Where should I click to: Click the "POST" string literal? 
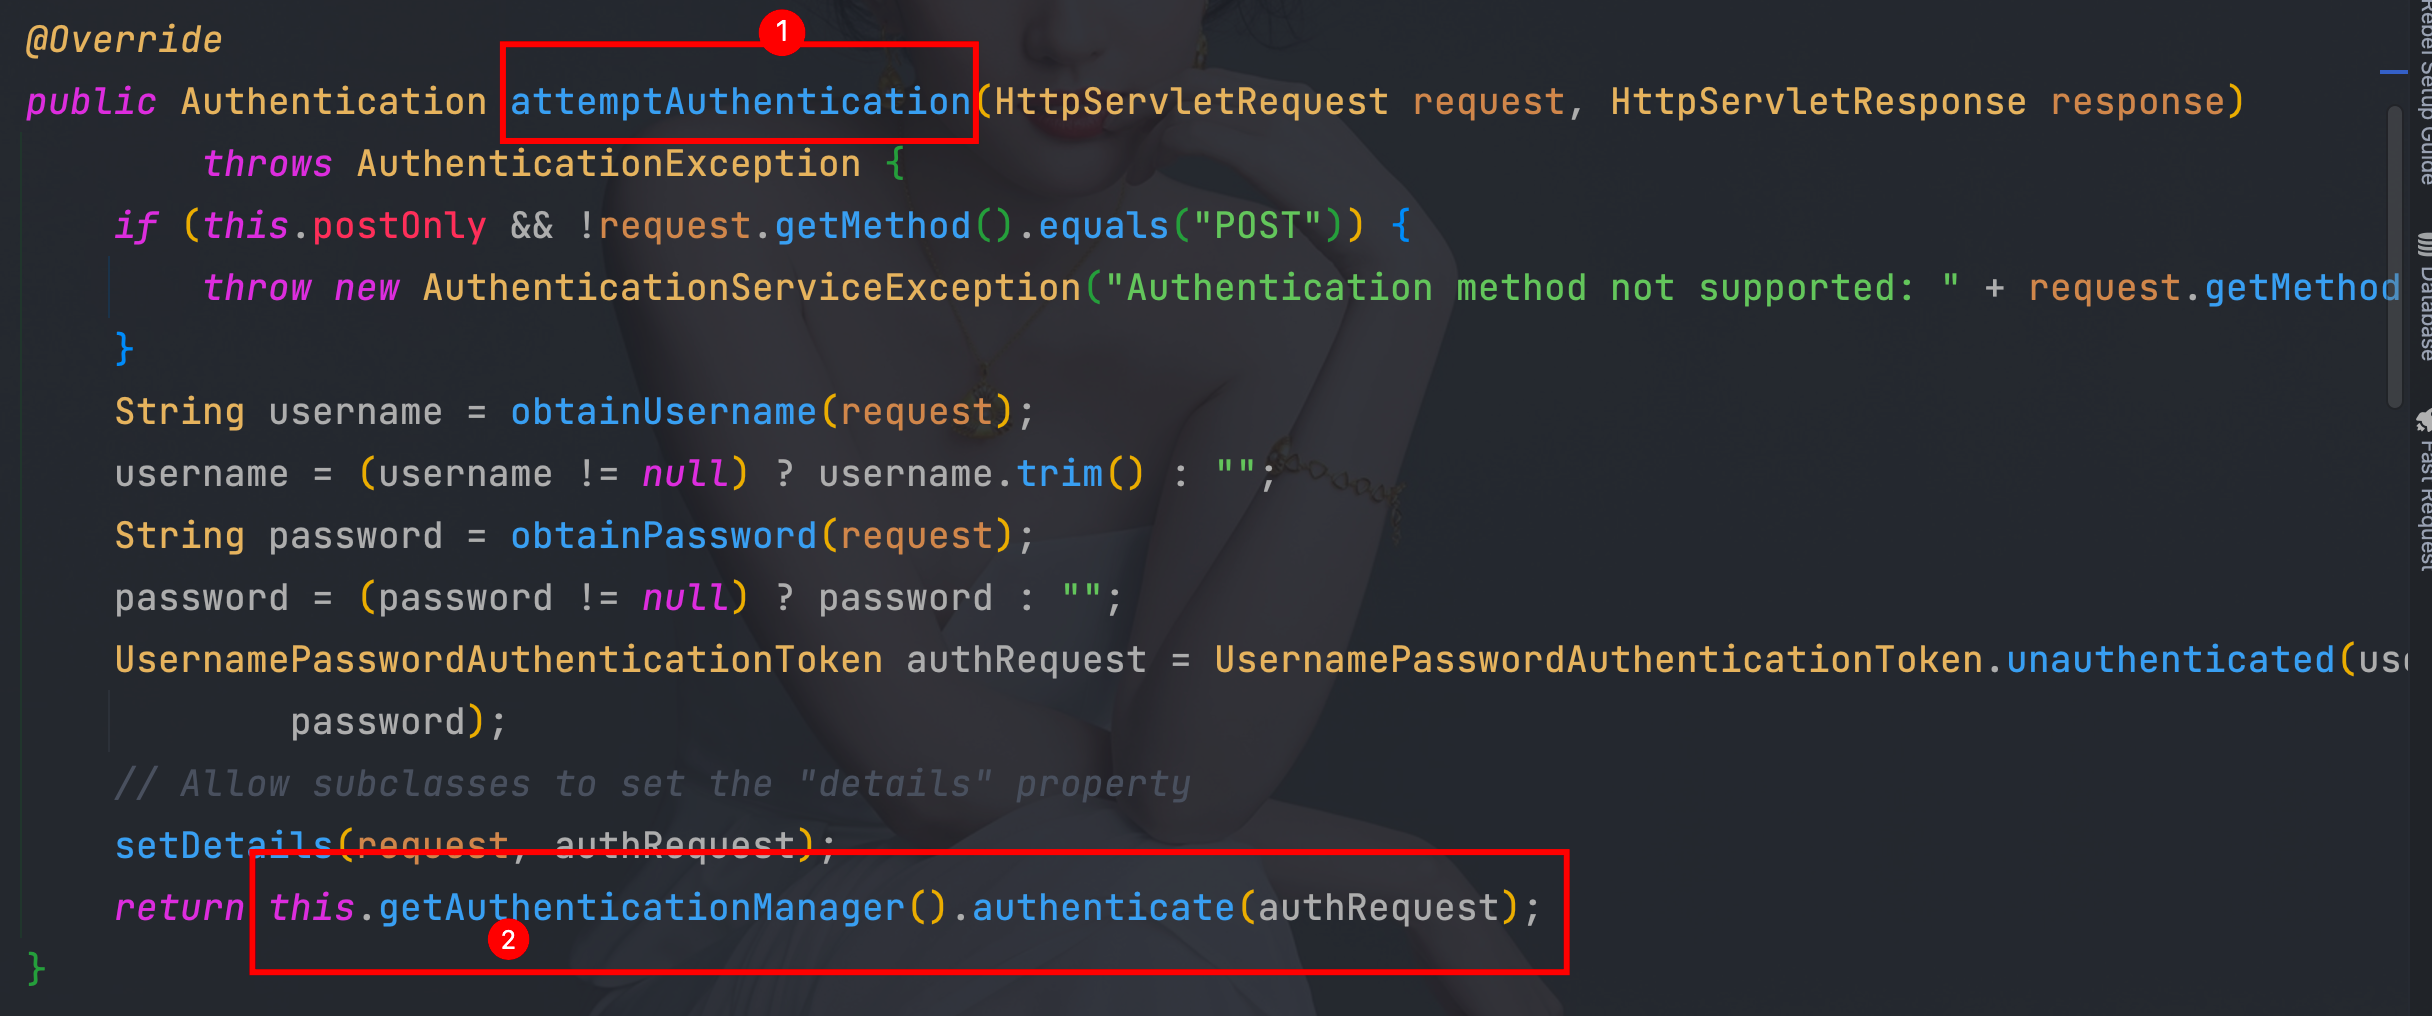[x=1257, y=226]
